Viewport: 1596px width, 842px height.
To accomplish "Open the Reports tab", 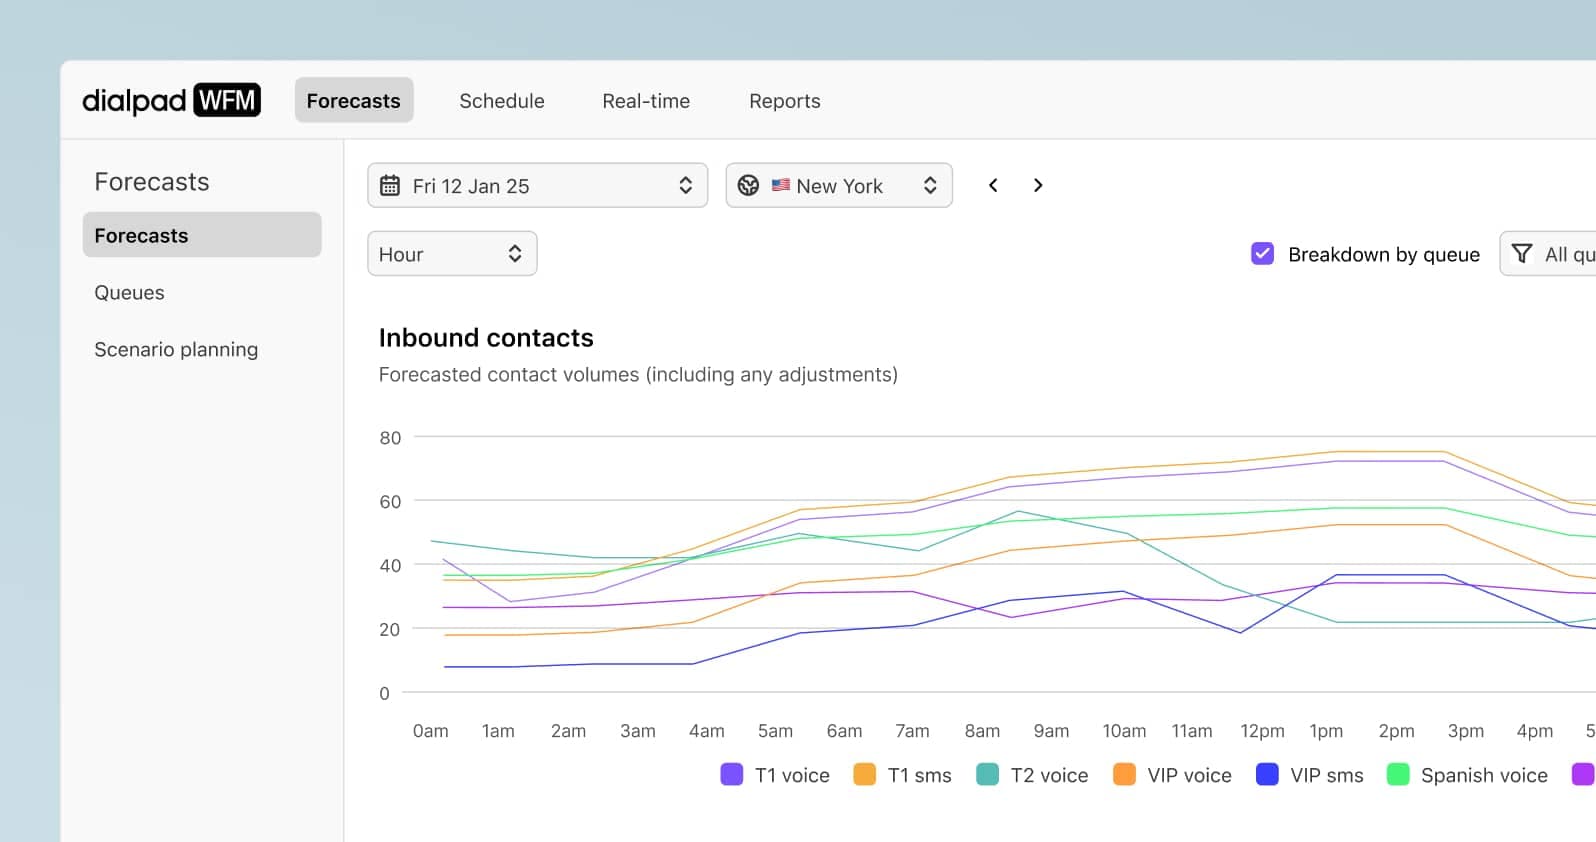I will 785,101.
